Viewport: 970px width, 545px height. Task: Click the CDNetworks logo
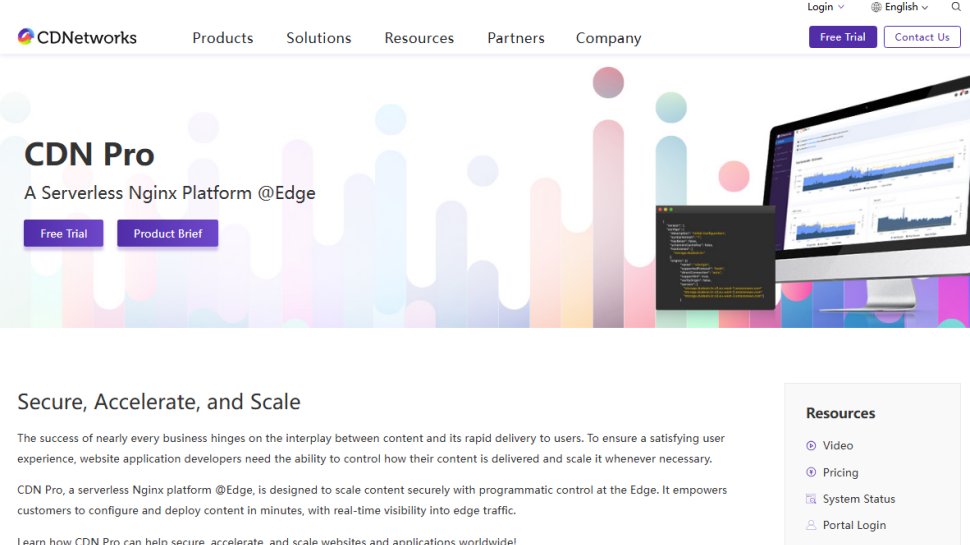[77, 37]
